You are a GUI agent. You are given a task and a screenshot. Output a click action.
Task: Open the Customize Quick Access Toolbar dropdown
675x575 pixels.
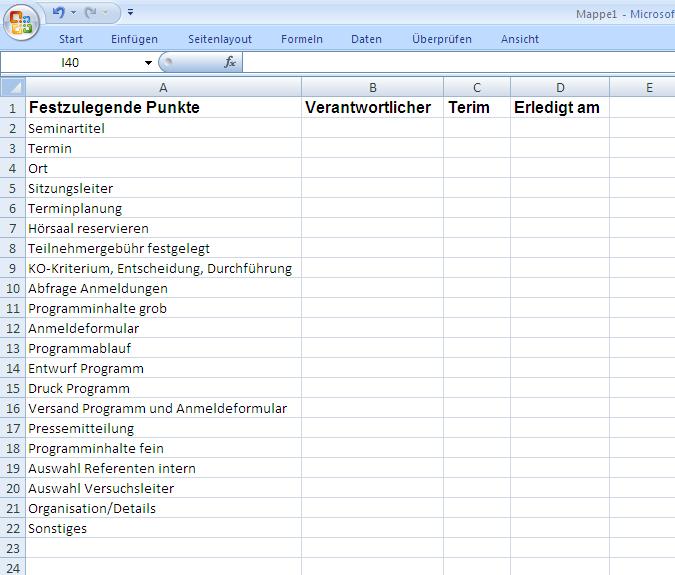(x=130, y=12)
